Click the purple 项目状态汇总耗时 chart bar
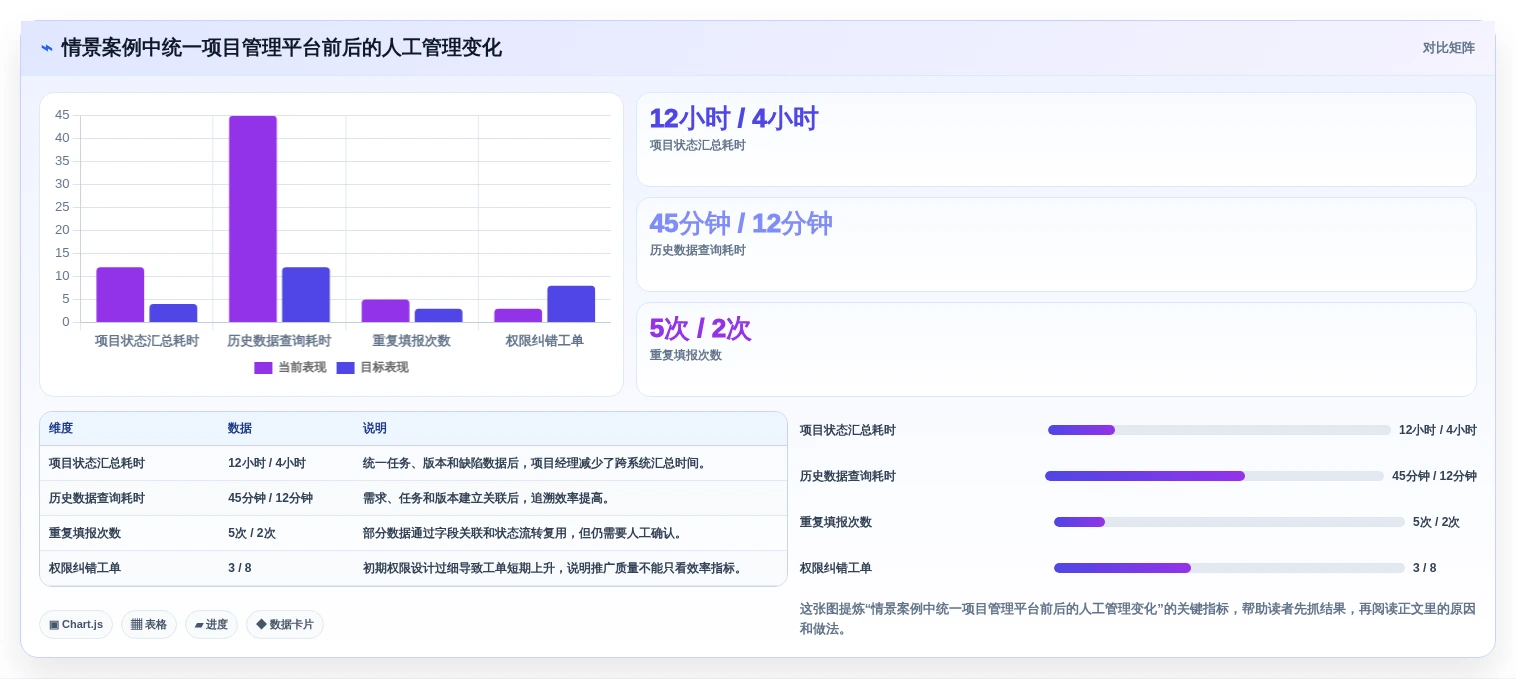This screenshot has width=1516, height=679. click(120, 295)
